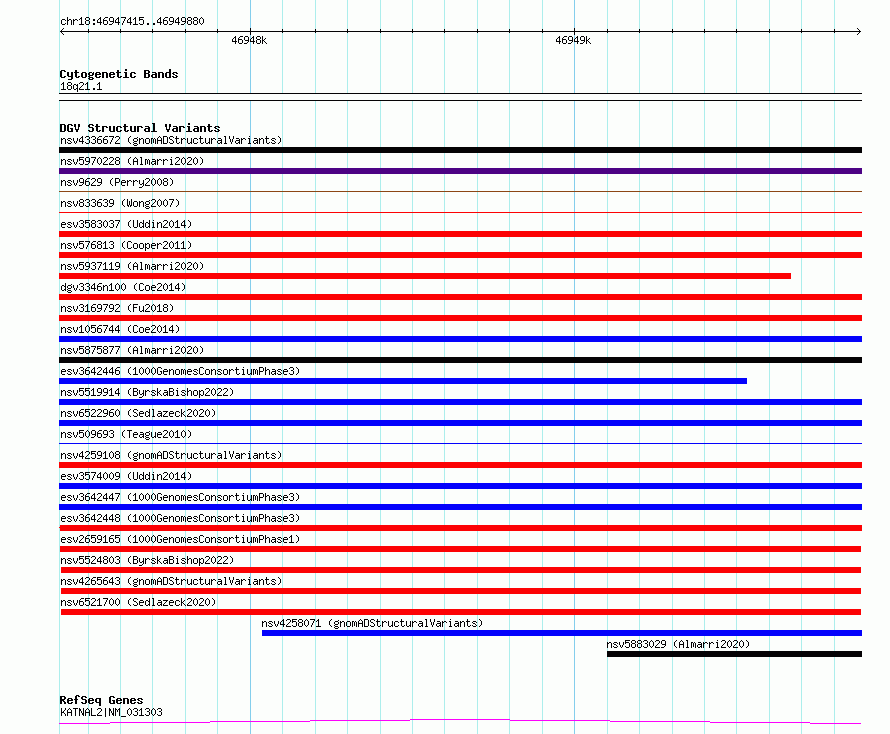Click the shorter blue bar under esv3642446

point(403,381)
